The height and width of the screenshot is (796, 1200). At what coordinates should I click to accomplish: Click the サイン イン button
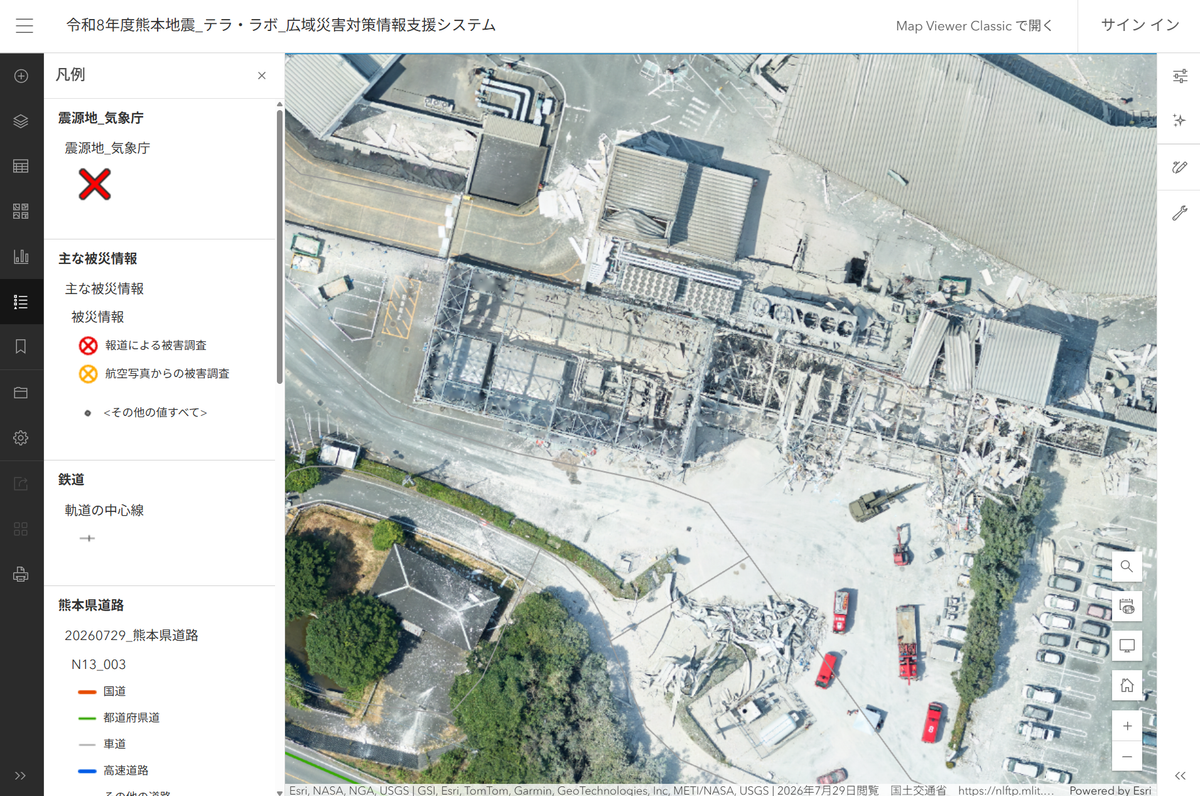coord(1139,26)
